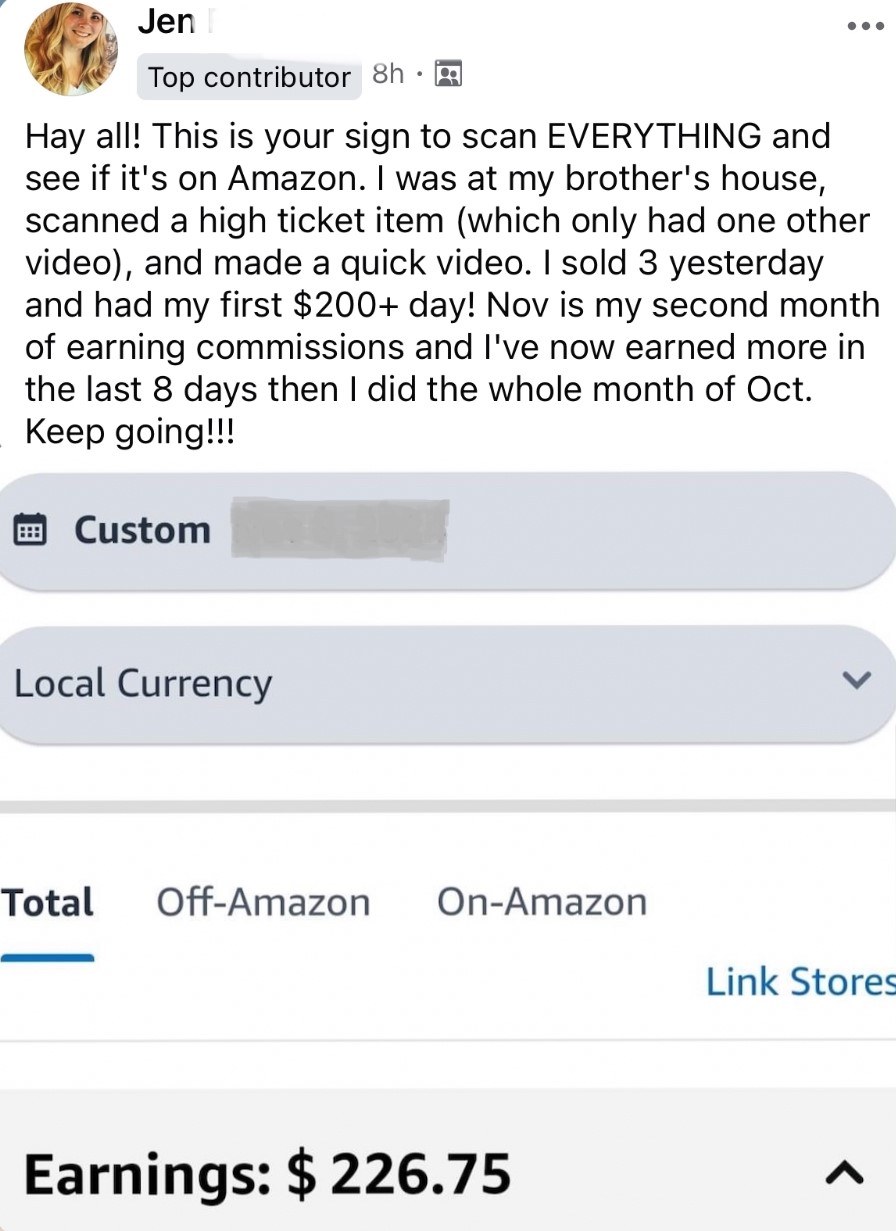Open the post options three-dot menu
Viewport: 896px width, 1231px height.
864,27
